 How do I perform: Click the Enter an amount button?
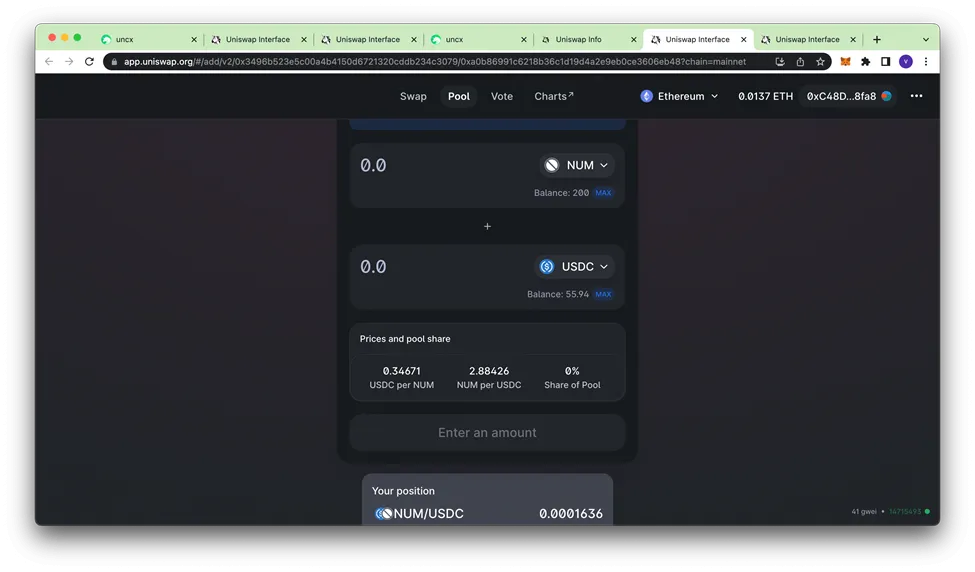488,433
